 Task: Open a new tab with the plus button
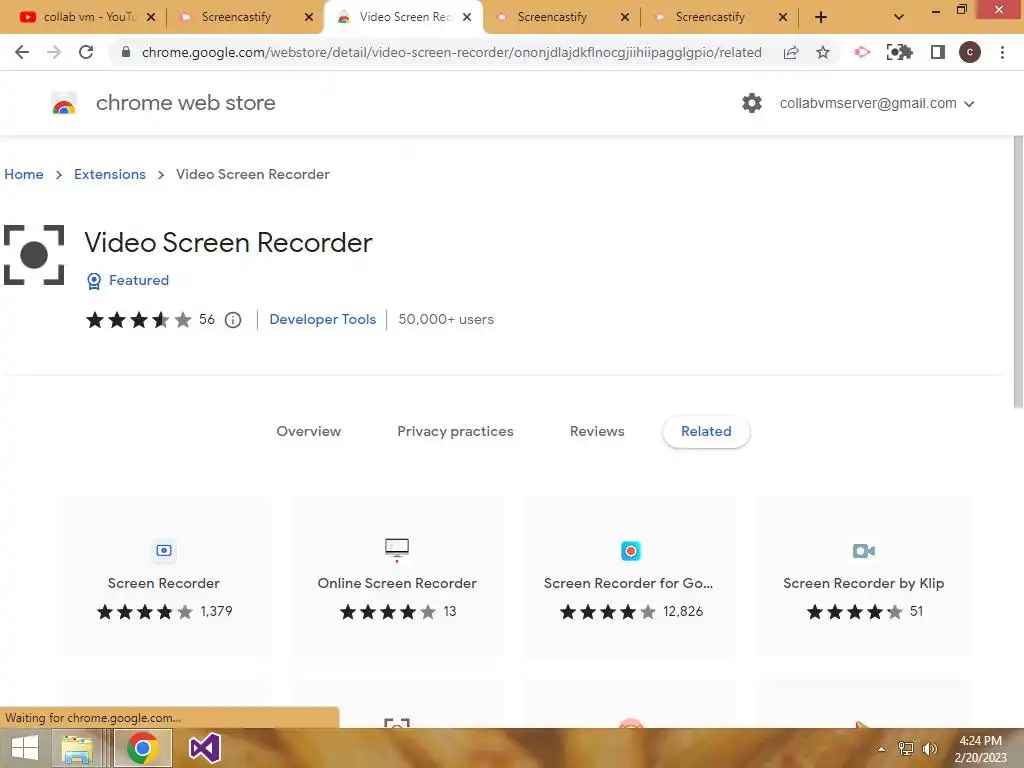(821, 18)
